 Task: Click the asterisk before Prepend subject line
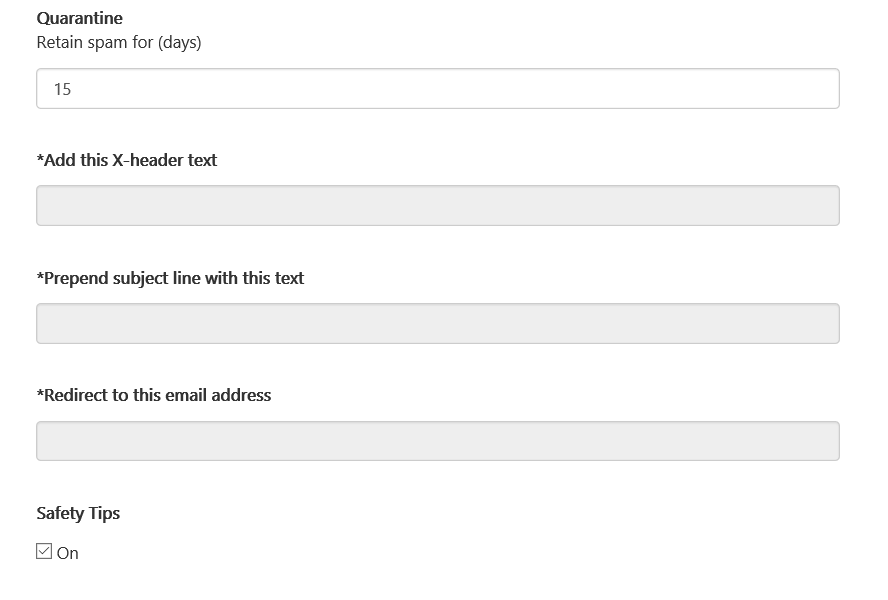point(40,276)
